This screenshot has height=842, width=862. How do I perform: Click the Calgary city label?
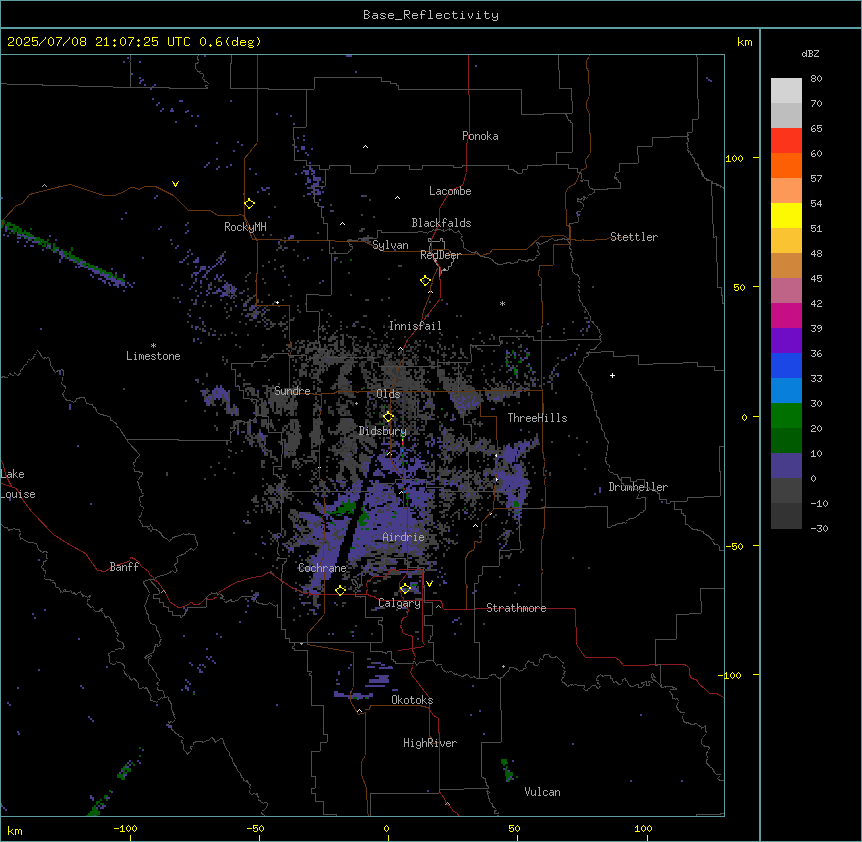[x=399, y=603]
